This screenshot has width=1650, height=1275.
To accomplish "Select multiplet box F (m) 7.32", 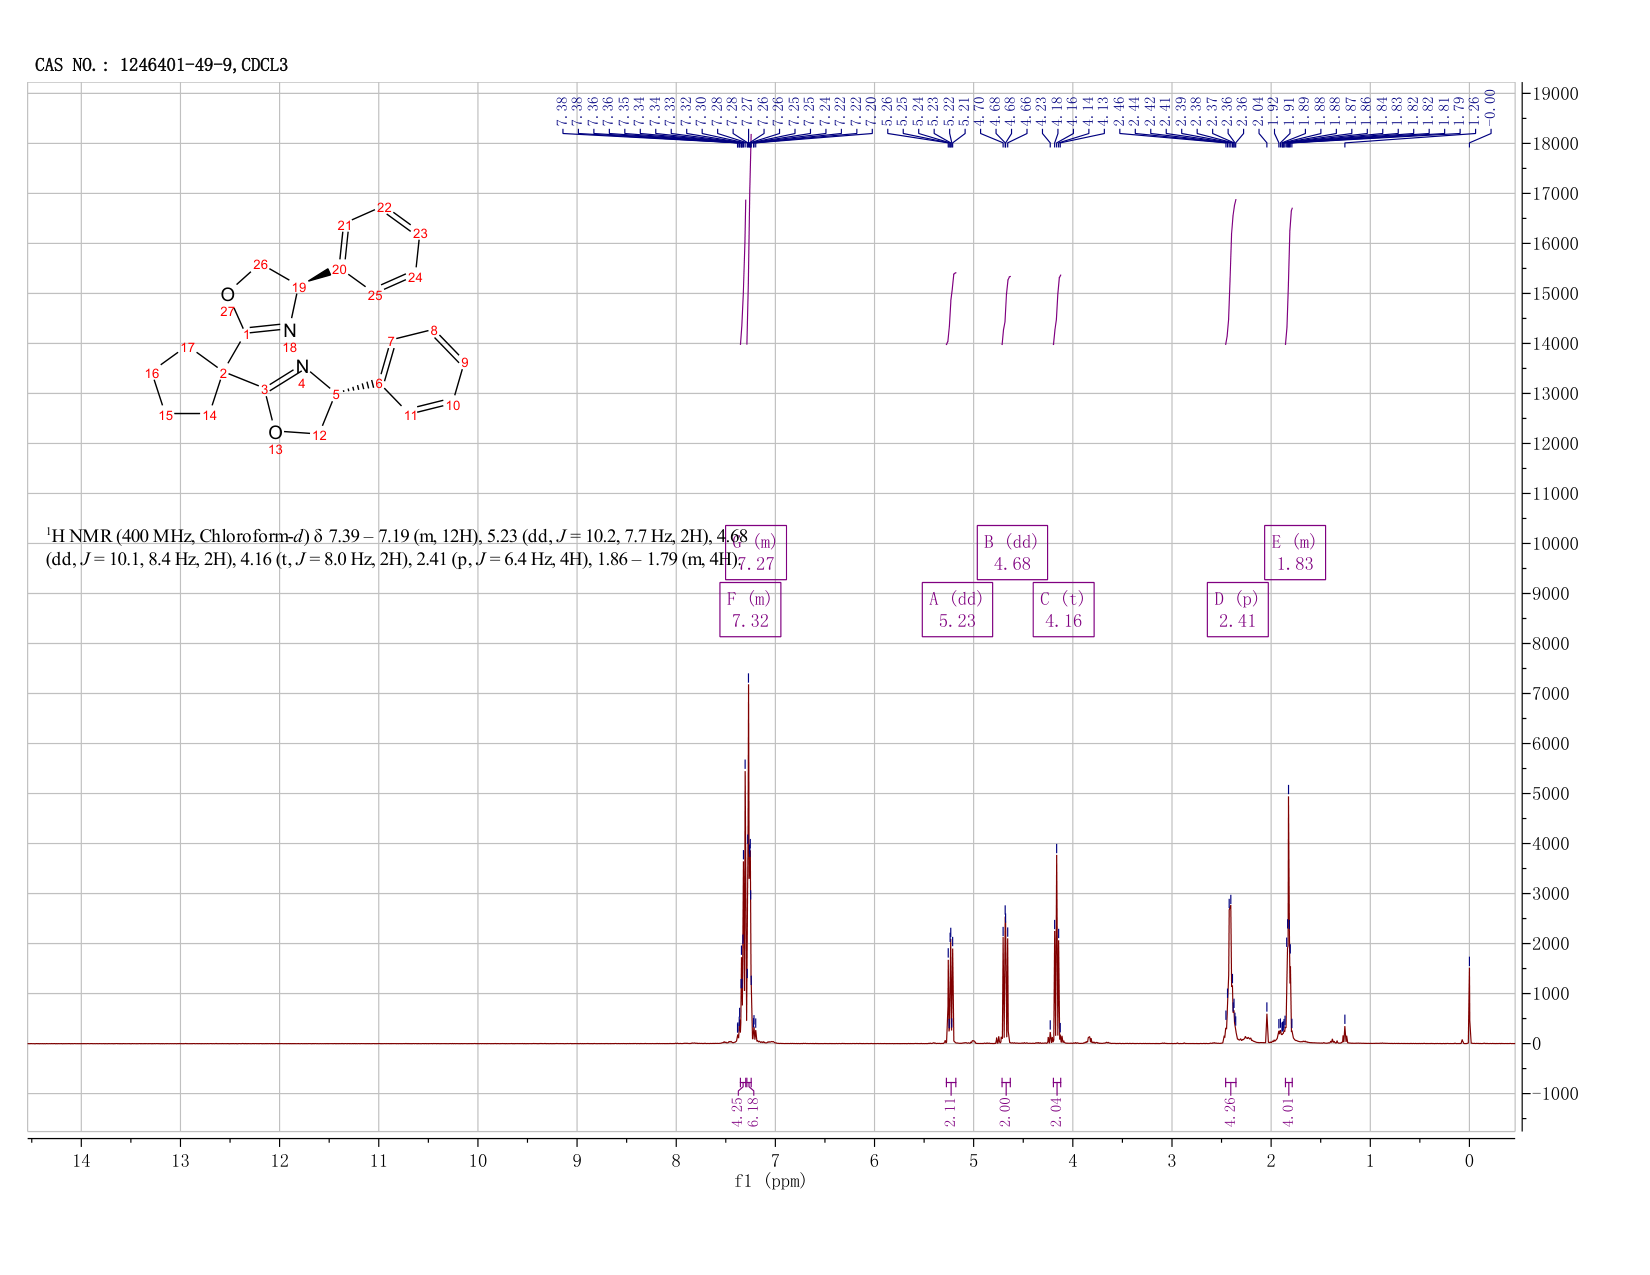I will [x=750, y=609].
